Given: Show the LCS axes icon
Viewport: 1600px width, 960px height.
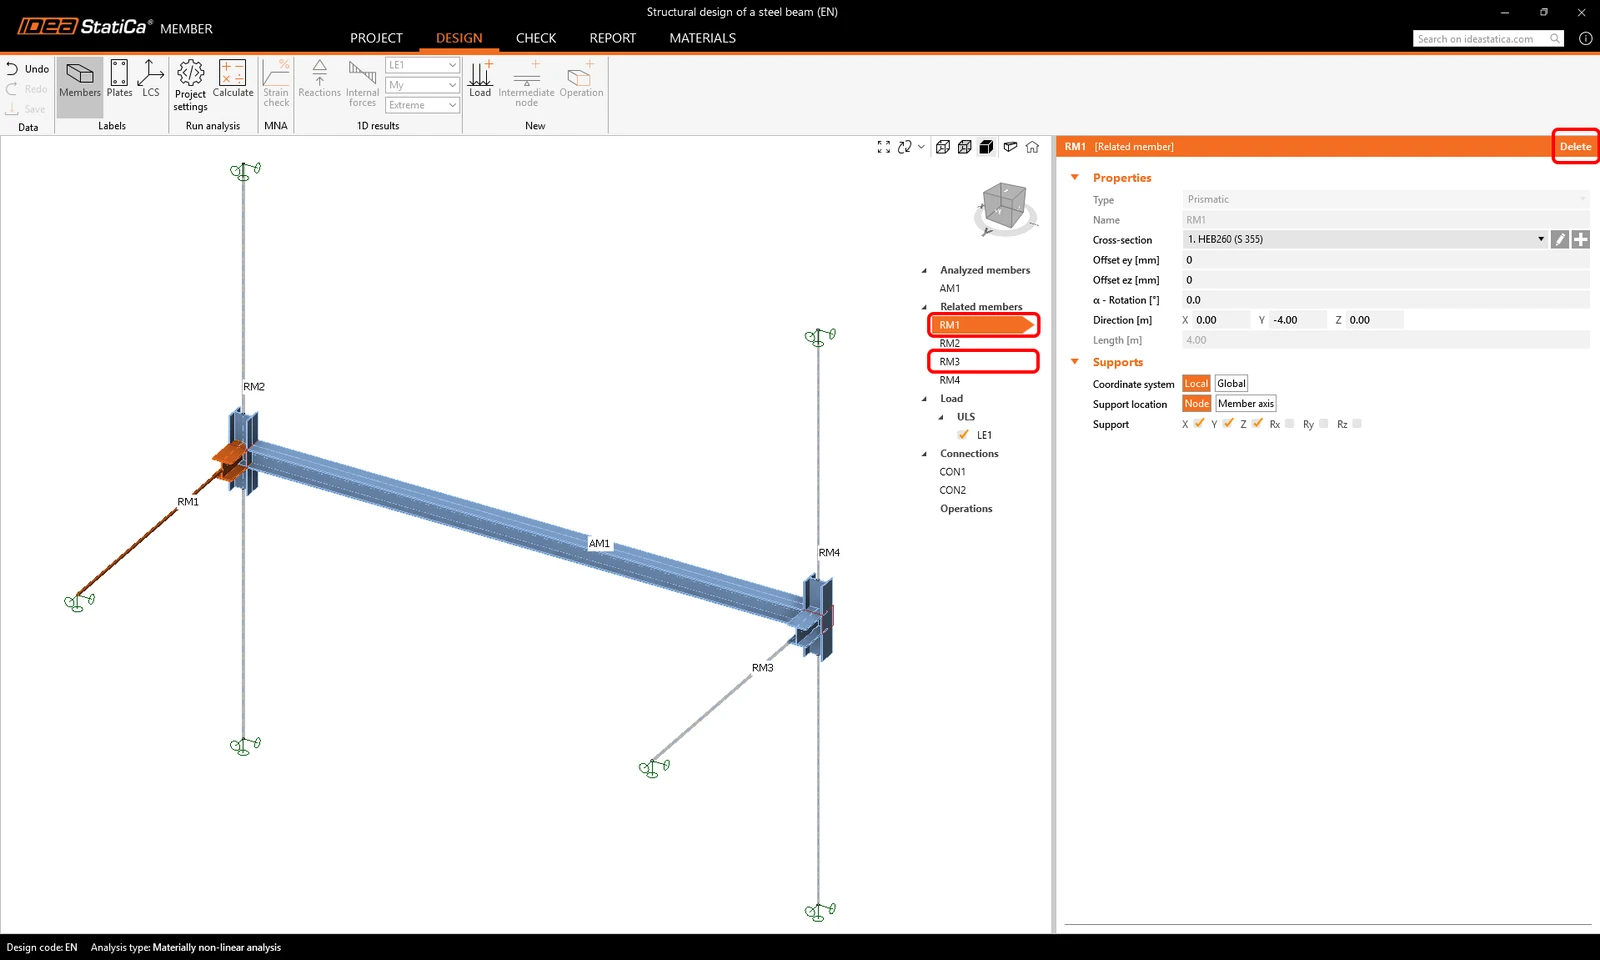Looking at the screenshot, I should point(151,79).
